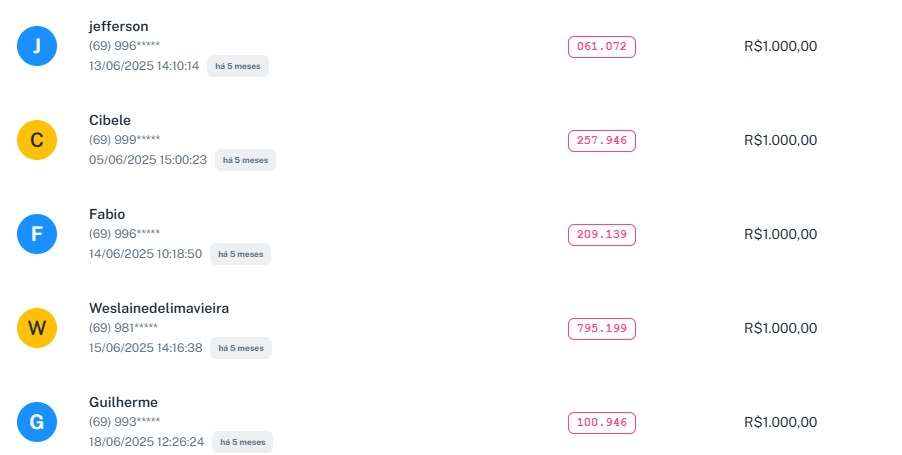Click the "há 5 meses" tag beside 13/06/2025
Viewport: 902px width, 455px height.
point(238,66)
